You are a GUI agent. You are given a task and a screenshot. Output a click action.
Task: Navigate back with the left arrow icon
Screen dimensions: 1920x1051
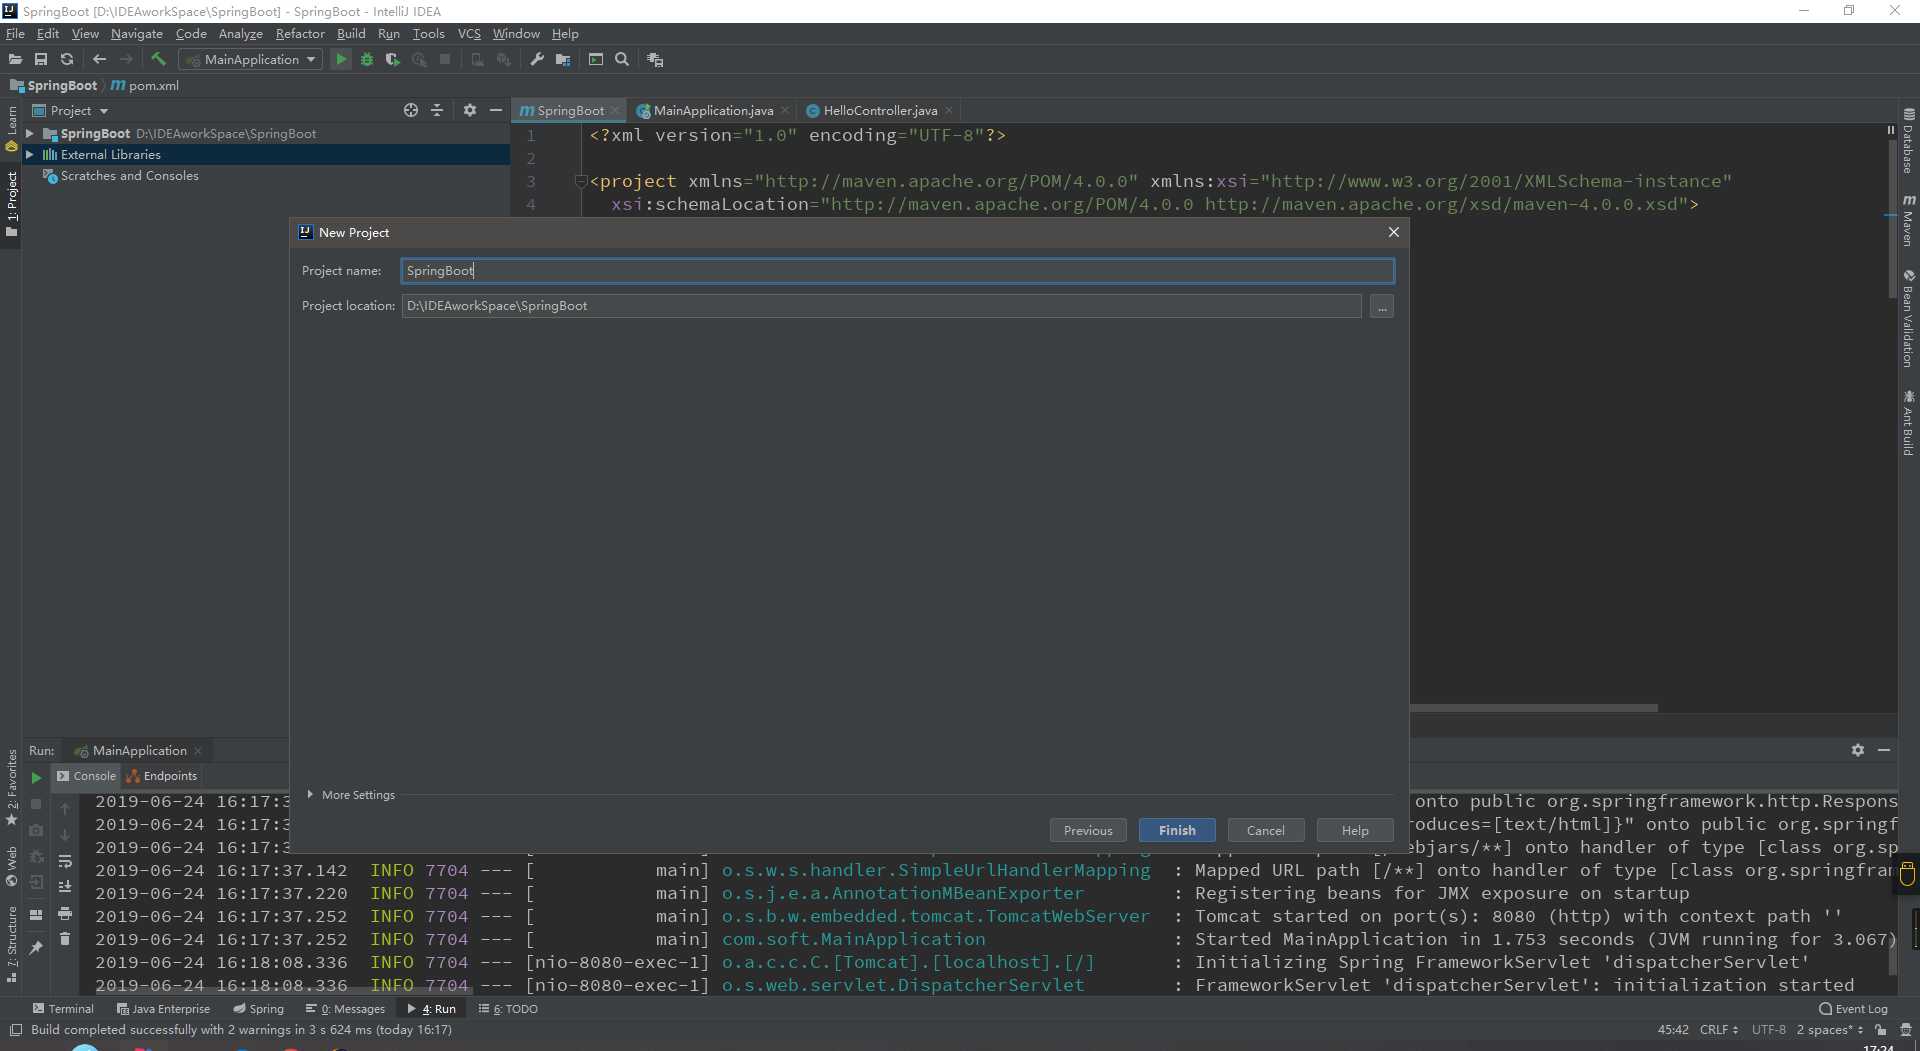pyautogui.click(x=99, y=60)
